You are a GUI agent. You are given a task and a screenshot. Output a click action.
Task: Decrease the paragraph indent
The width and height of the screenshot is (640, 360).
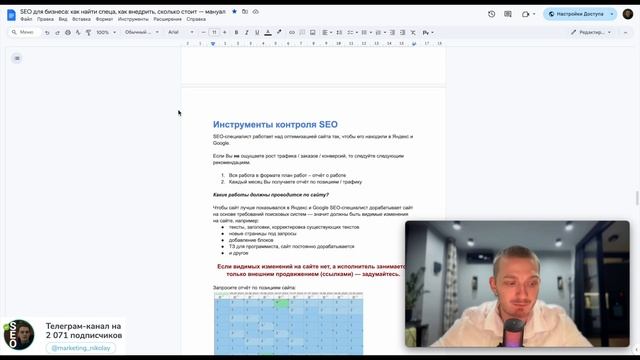pyautogui.click(x=392, y=32)
